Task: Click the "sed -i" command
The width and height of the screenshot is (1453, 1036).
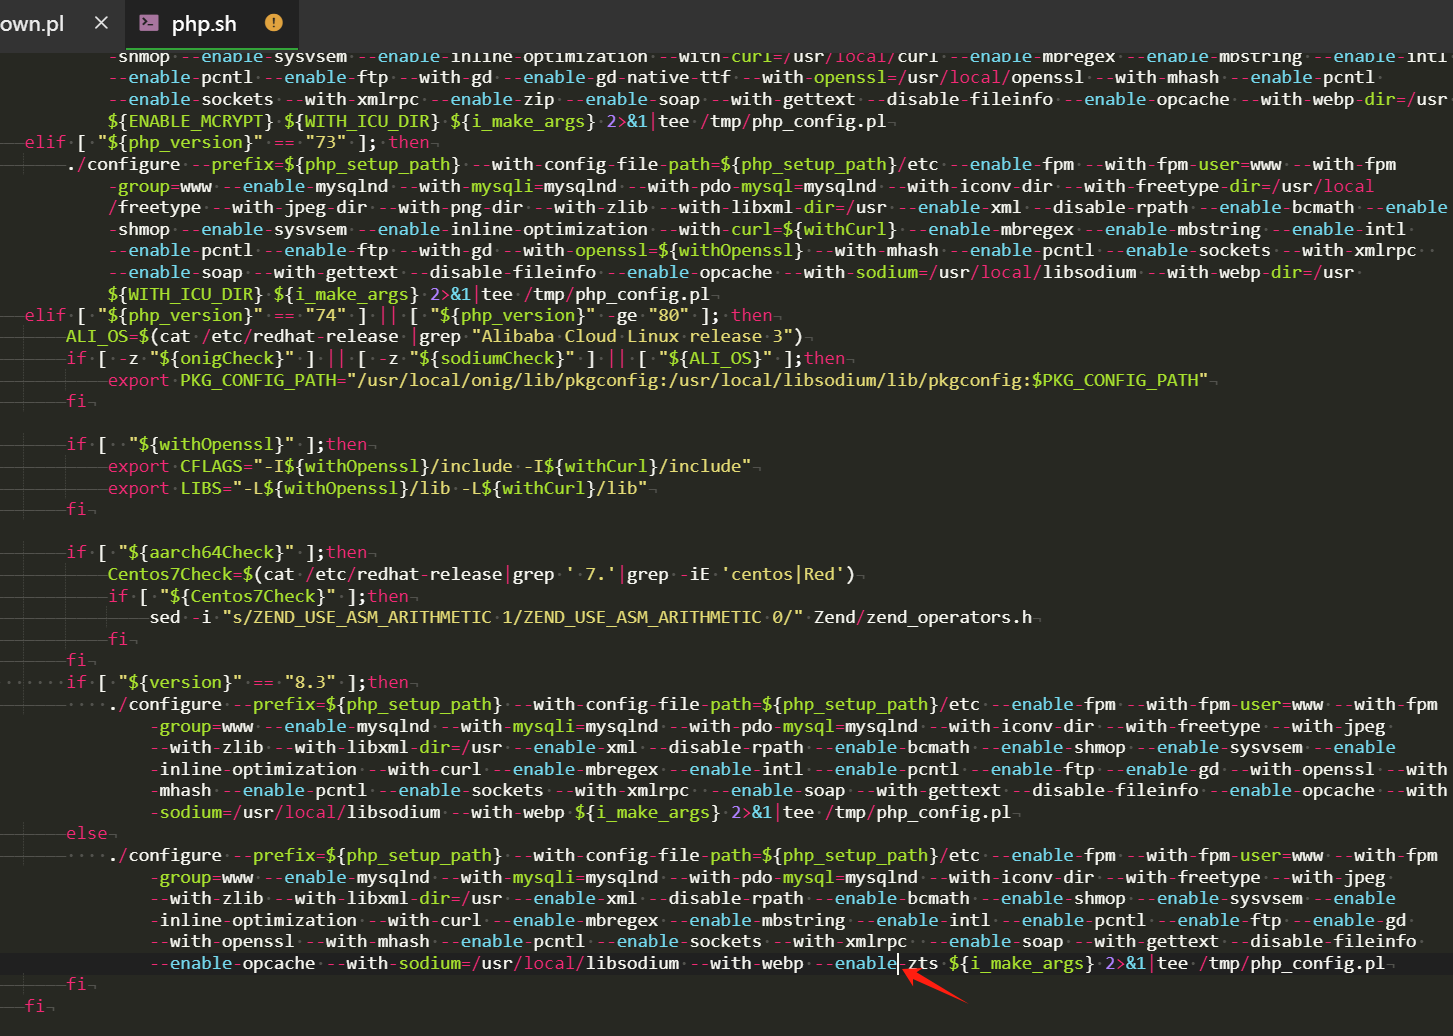Action: click(x=180, y=617)
